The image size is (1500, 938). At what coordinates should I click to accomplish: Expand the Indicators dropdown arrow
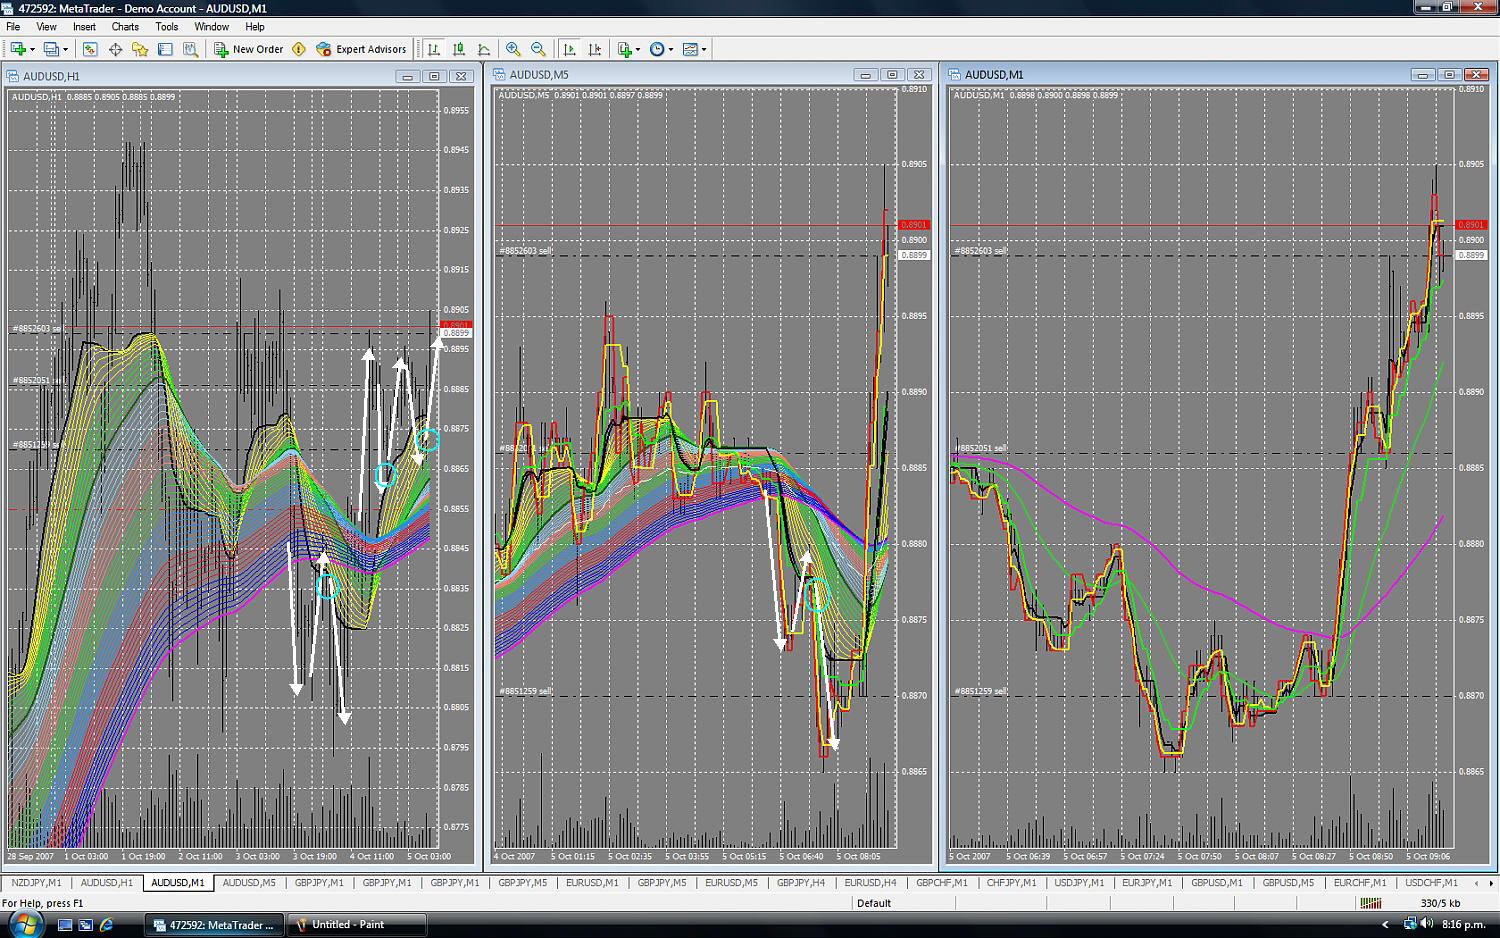coord(638,49)
